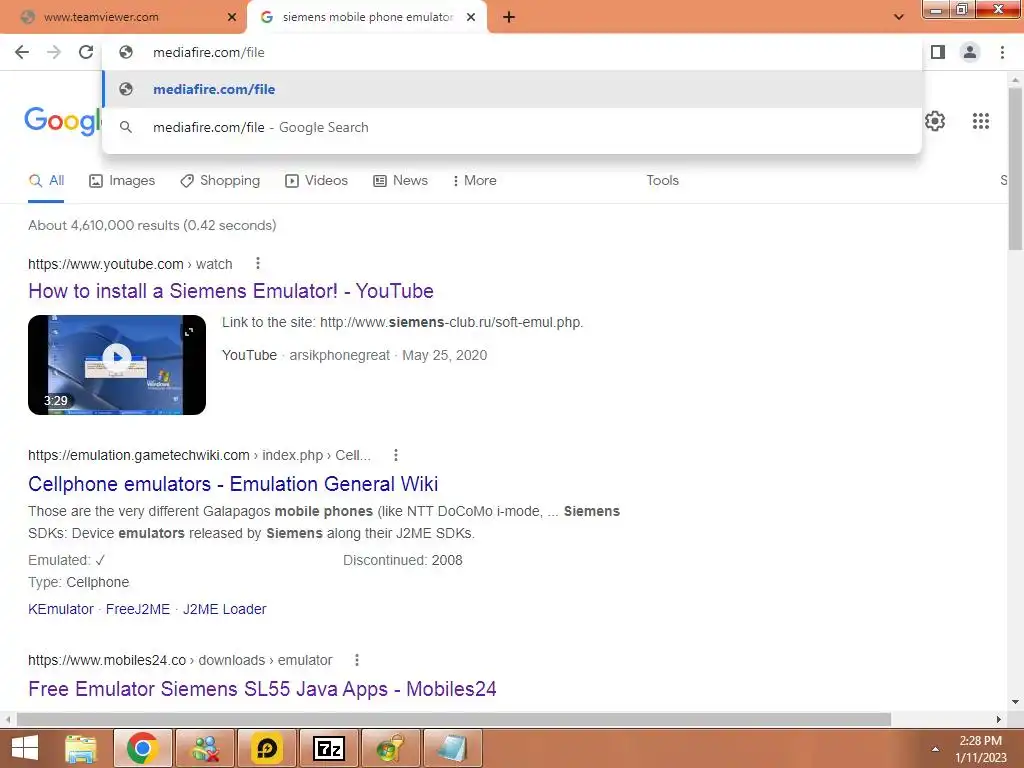Reload the current page
Image resolution: width=1024 pixels, height=768 pixels.
86,52
